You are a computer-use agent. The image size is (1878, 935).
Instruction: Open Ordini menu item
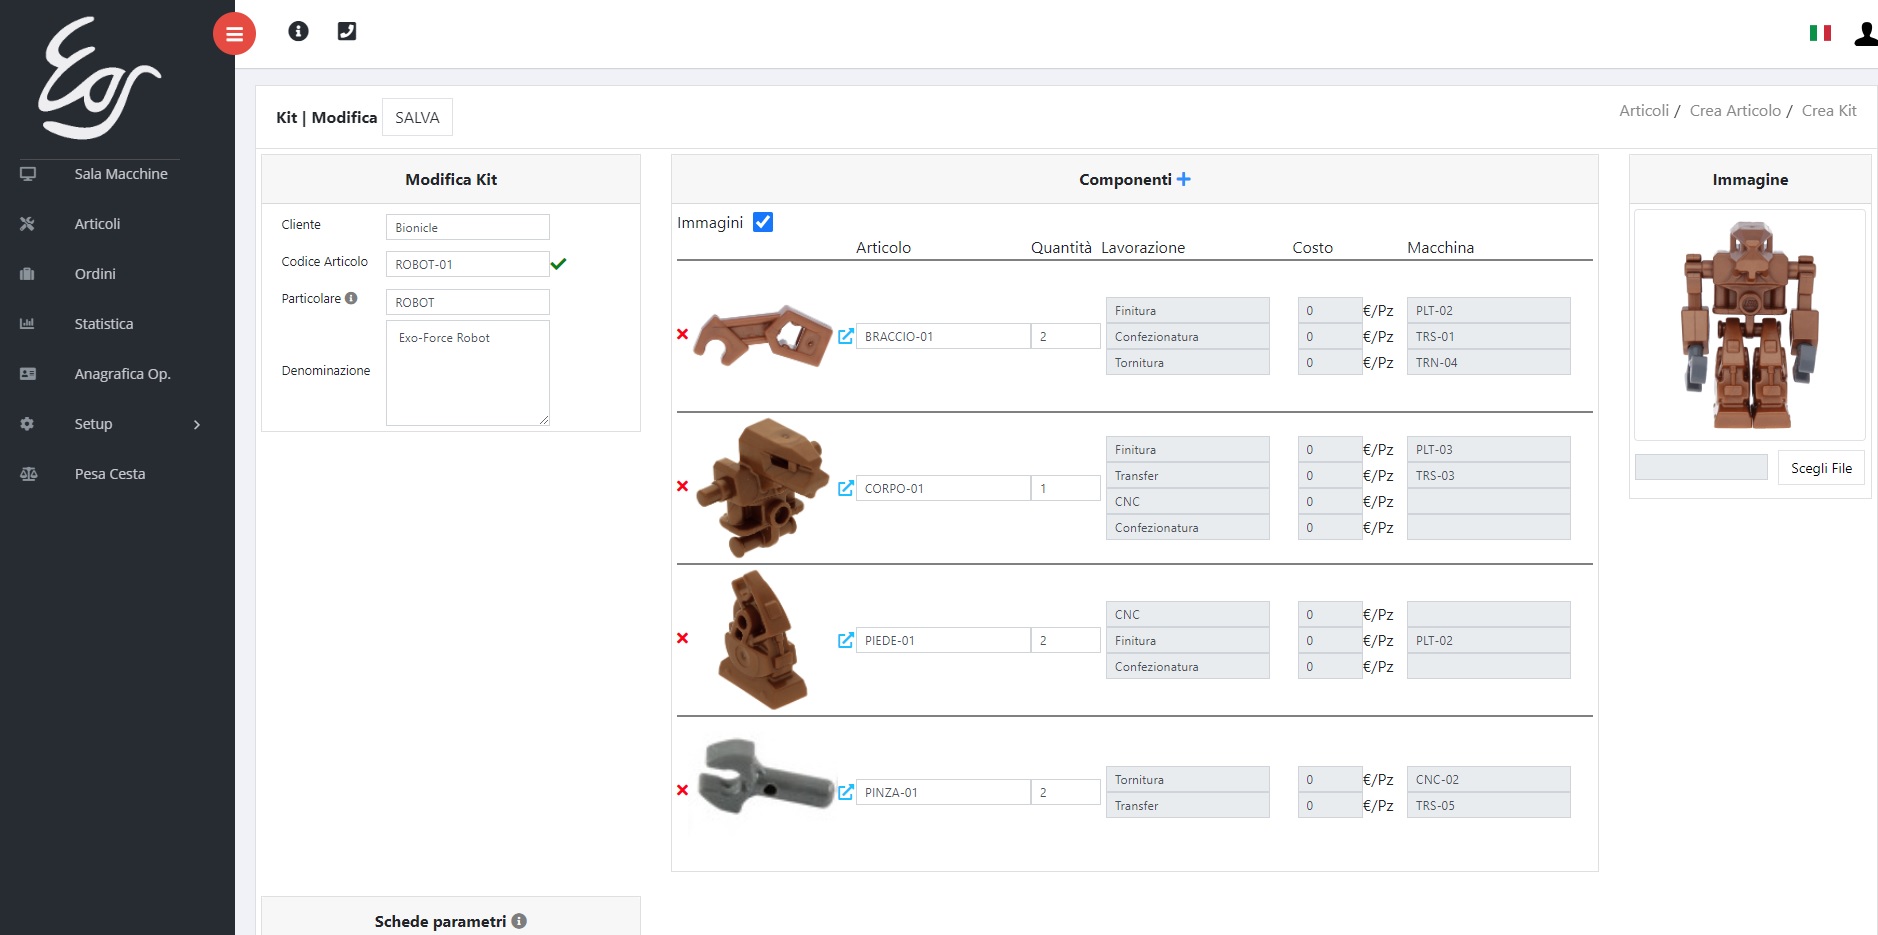[95, 274]
